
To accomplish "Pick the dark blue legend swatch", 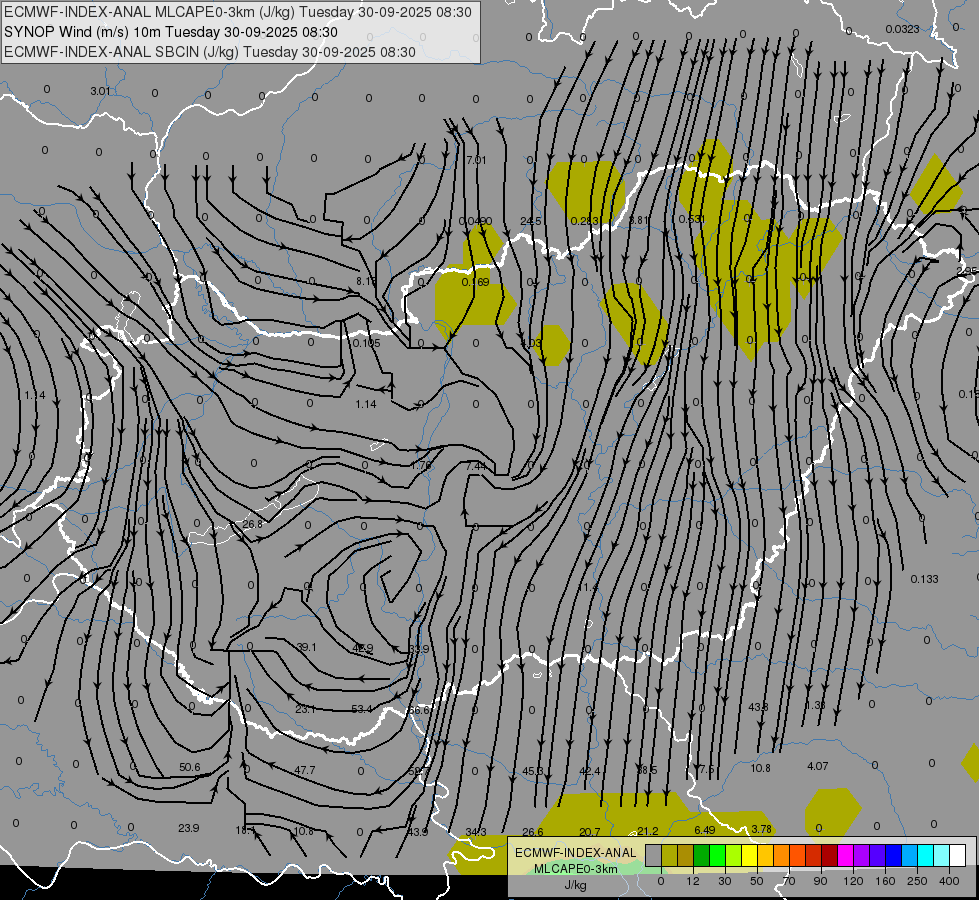I will [893, 856].
